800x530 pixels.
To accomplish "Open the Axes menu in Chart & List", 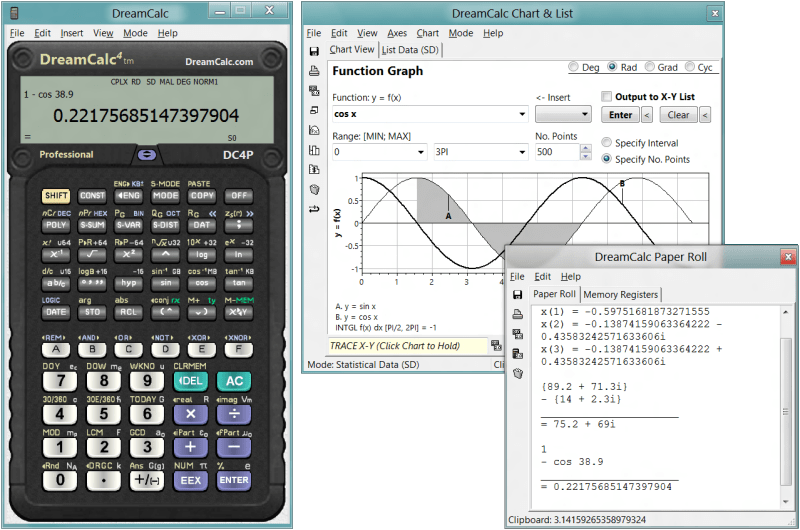I will tap(397, 33).
